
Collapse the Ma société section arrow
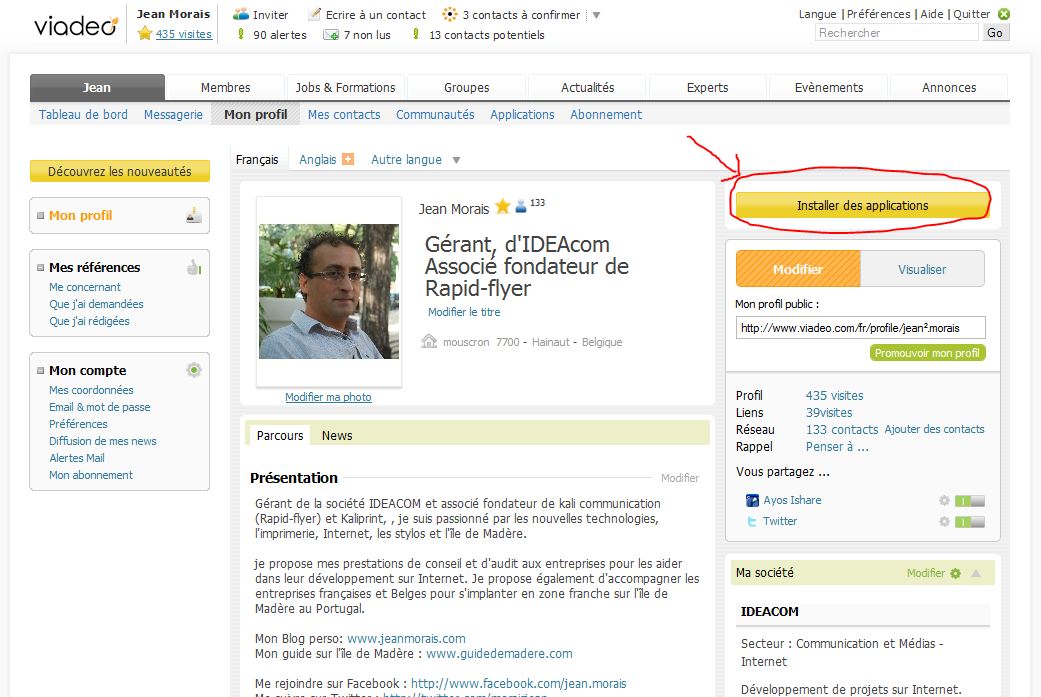(976, 573)
